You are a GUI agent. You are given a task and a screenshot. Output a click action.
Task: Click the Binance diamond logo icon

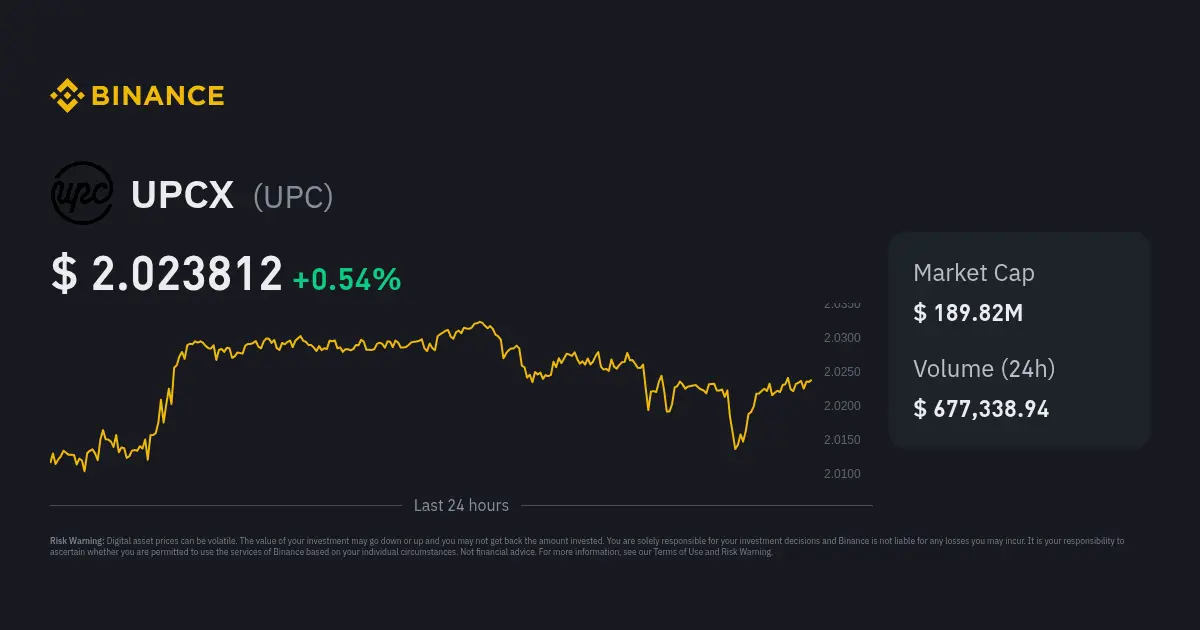click(67, 96)
